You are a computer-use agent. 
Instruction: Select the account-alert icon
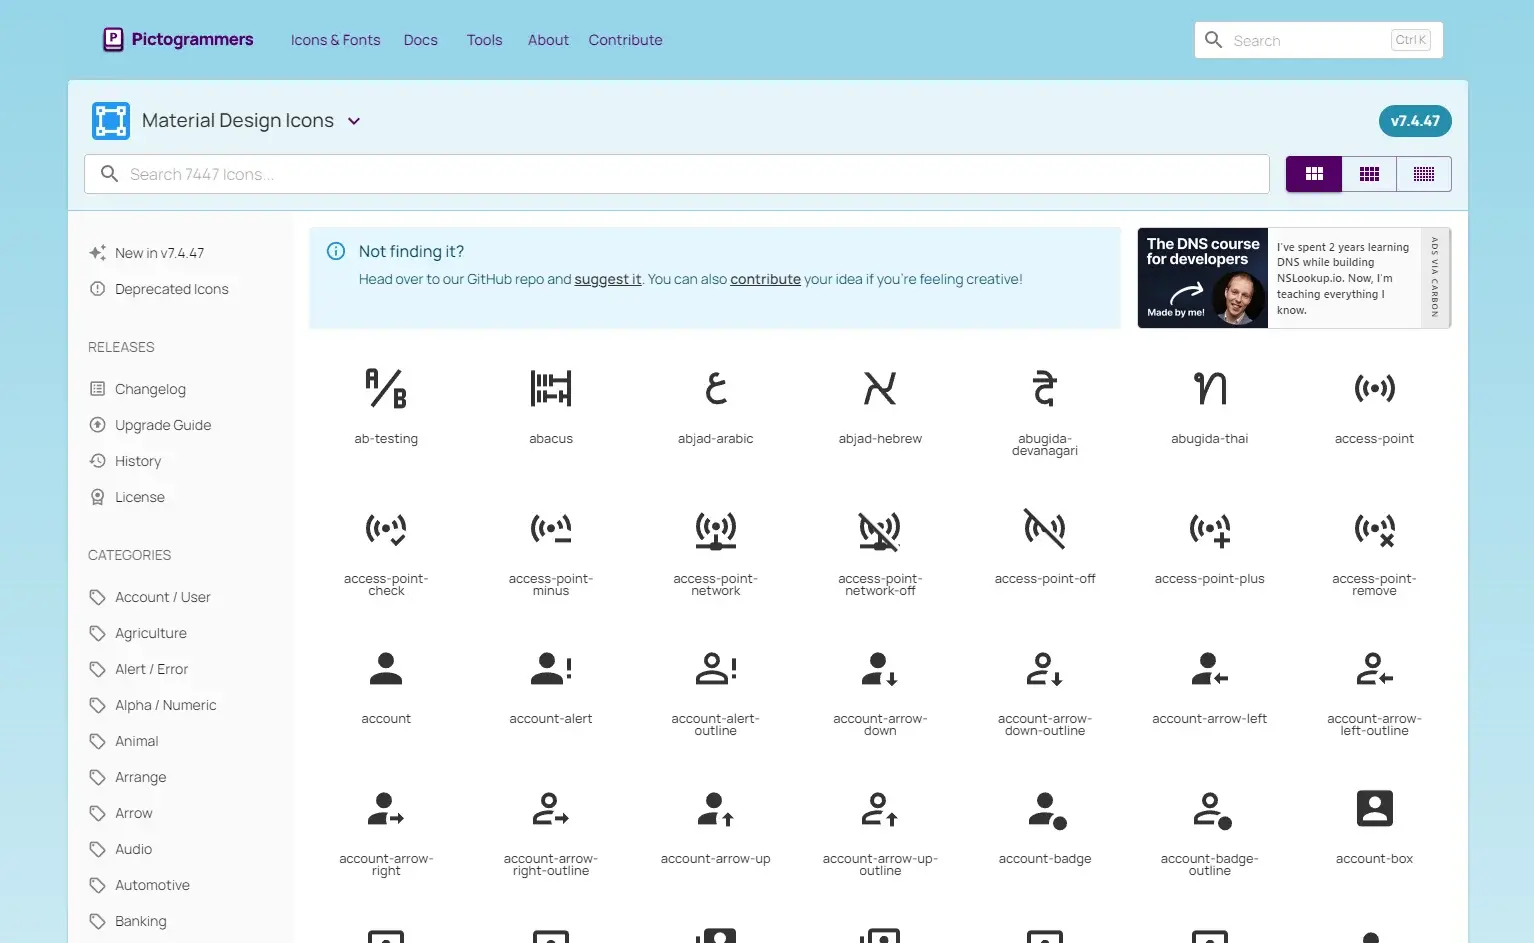tap(551, 668)
